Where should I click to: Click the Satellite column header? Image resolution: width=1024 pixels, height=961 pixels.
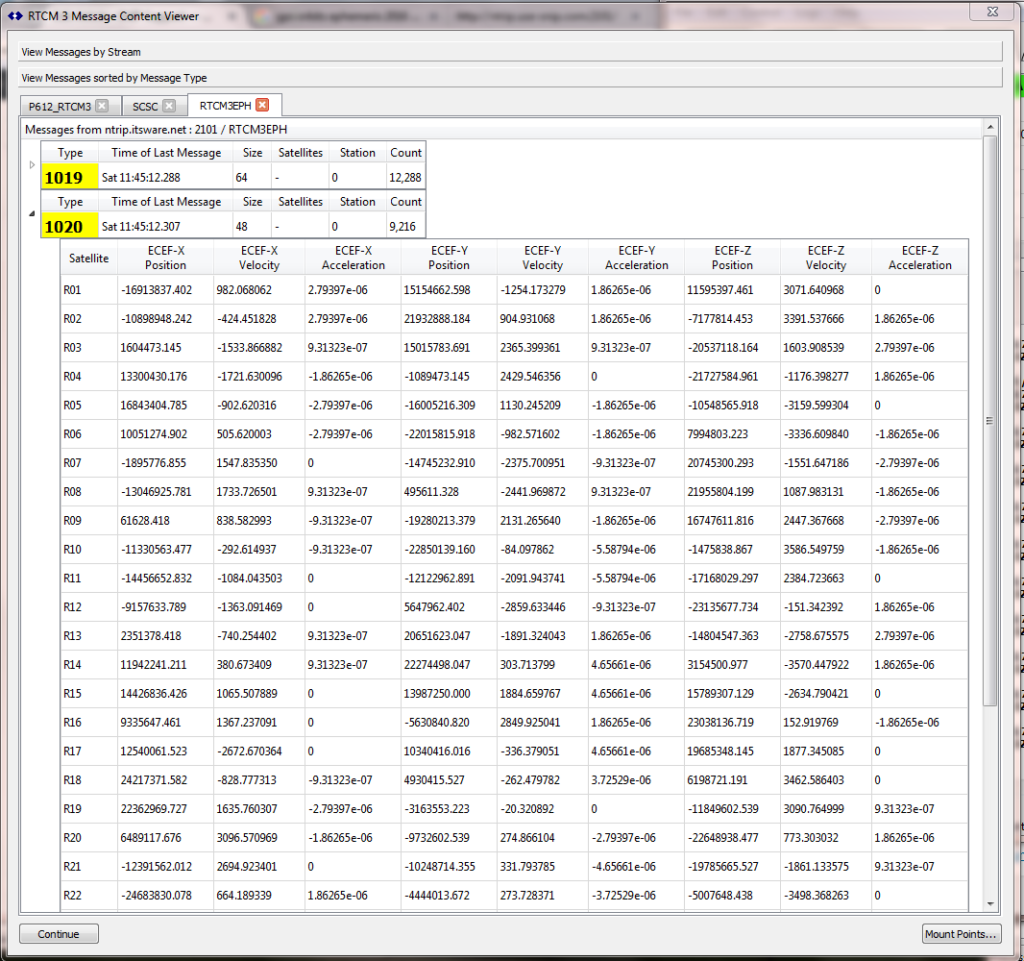(x=88, y=257)
